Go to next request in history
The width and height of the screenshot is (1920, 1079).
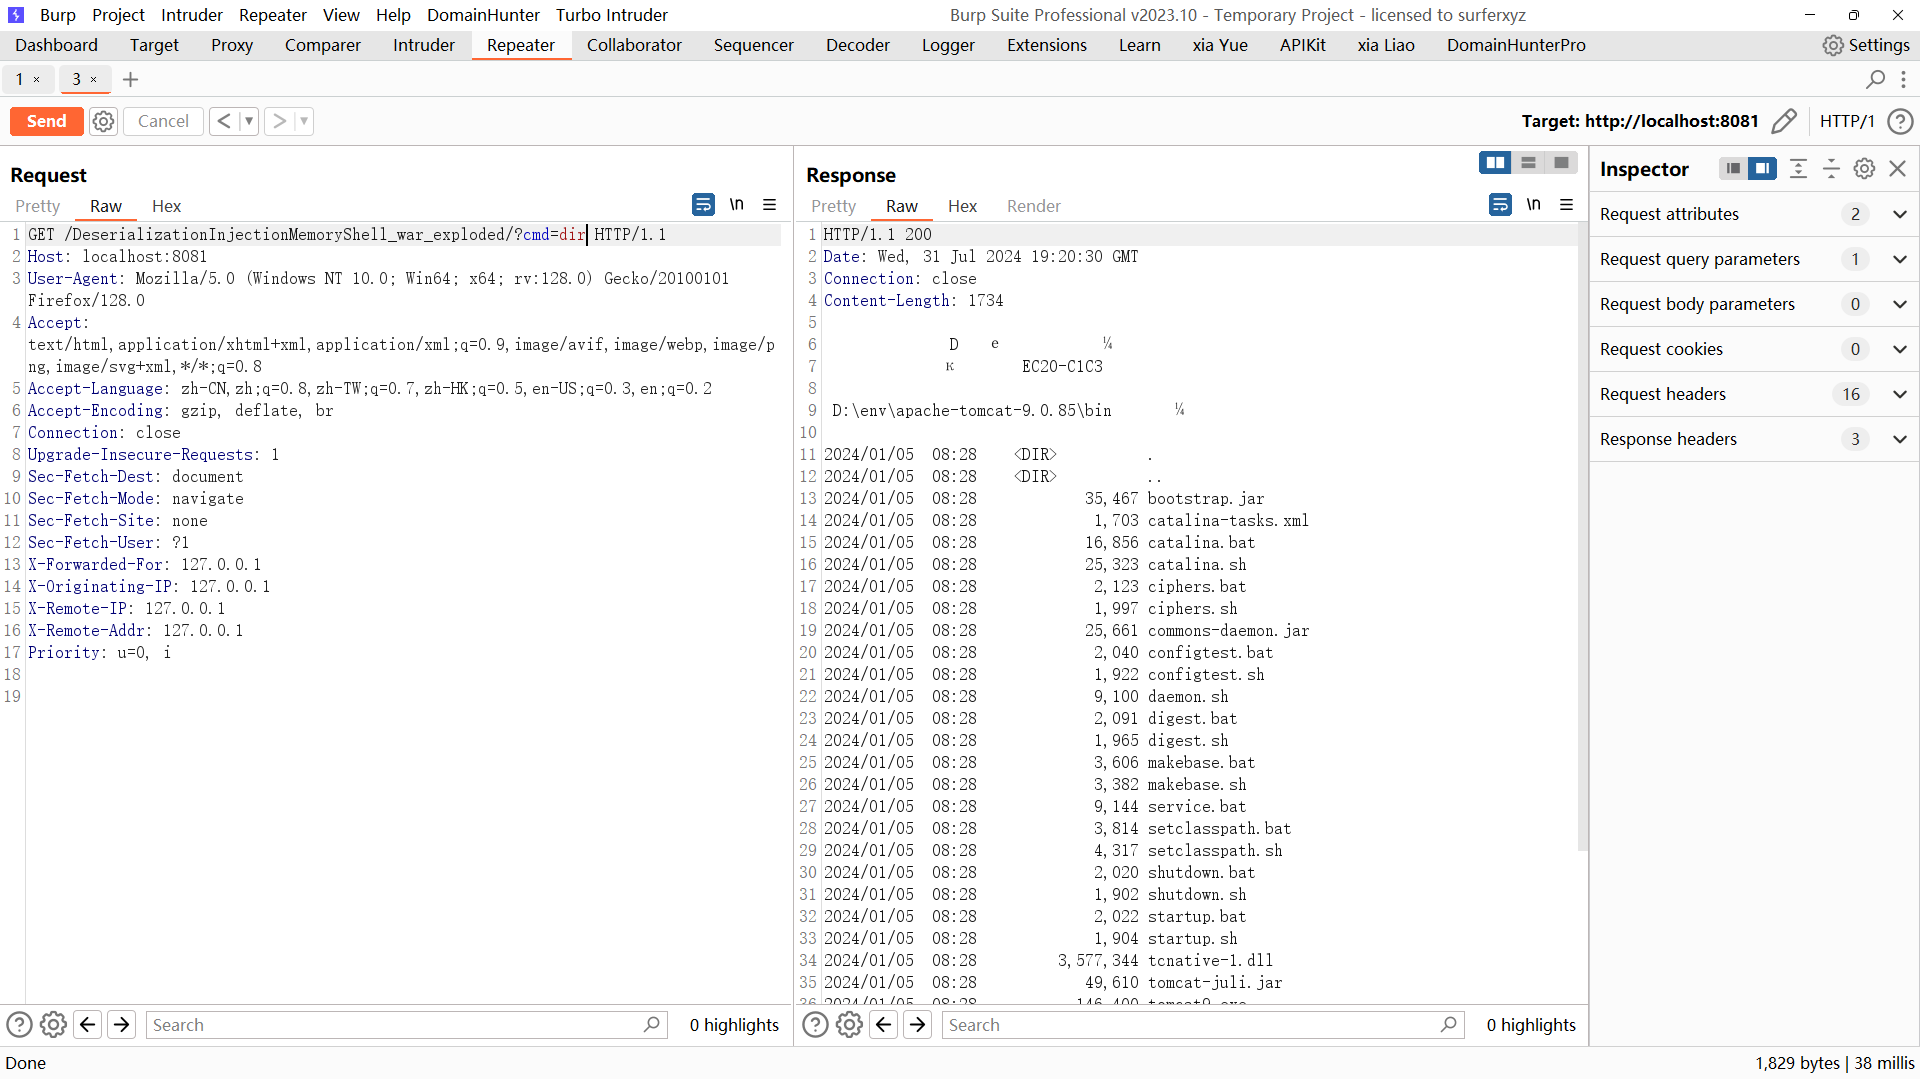coord(279,121)
